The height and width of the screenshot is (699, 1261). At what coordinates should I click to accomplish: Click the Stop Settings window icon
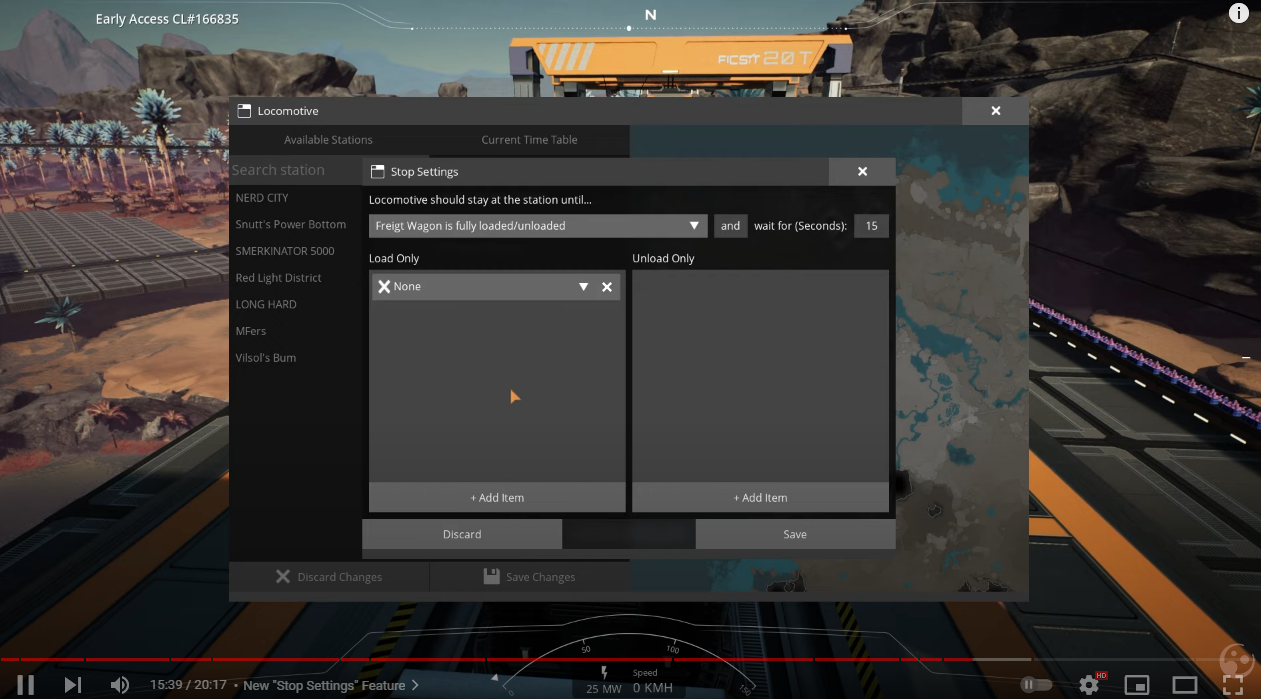(x=377, y=172)
